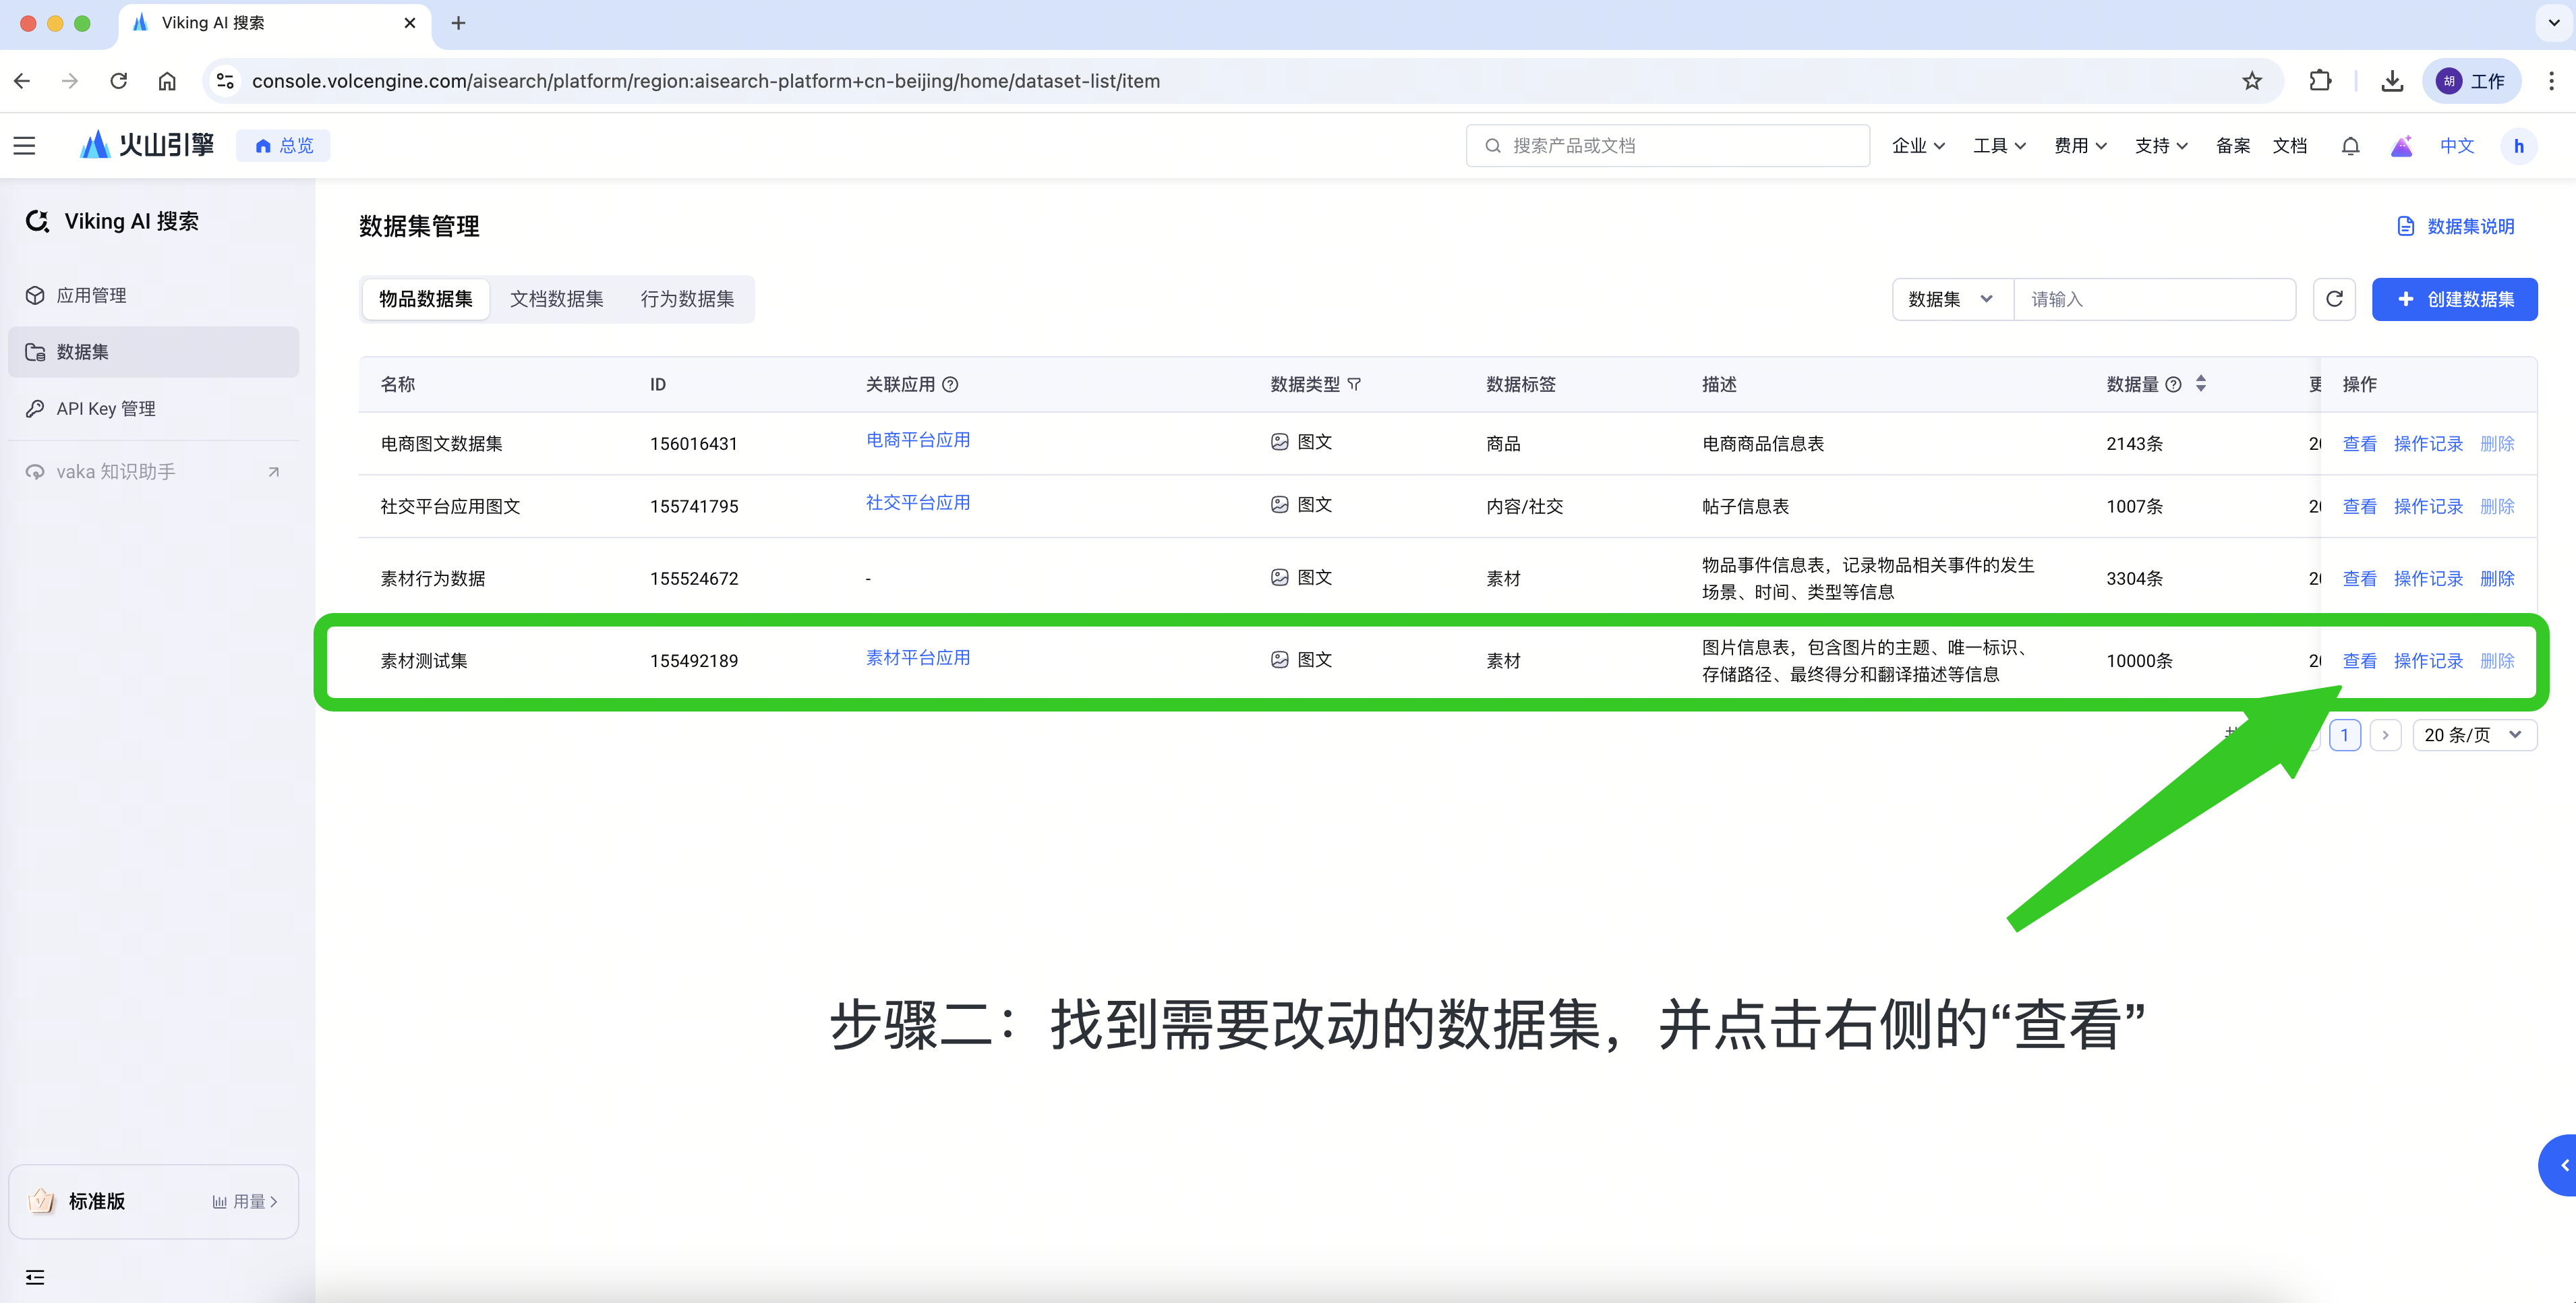The width and height of the screenshot is (2576, 1303).
Task: Collapse the sidebar via bottom-left icon
Action: (x=35, y=1277)
